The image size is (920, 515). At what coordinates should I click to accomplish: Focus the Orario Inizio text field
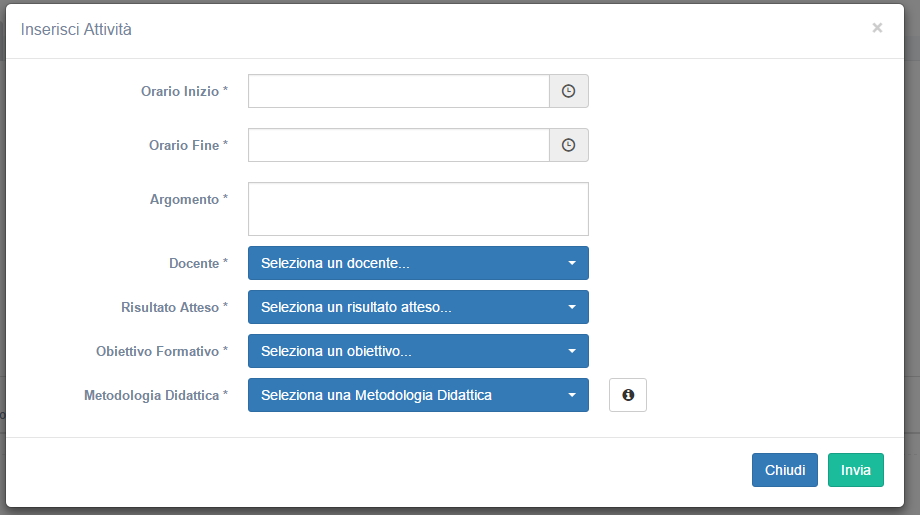tap(398, 91)
